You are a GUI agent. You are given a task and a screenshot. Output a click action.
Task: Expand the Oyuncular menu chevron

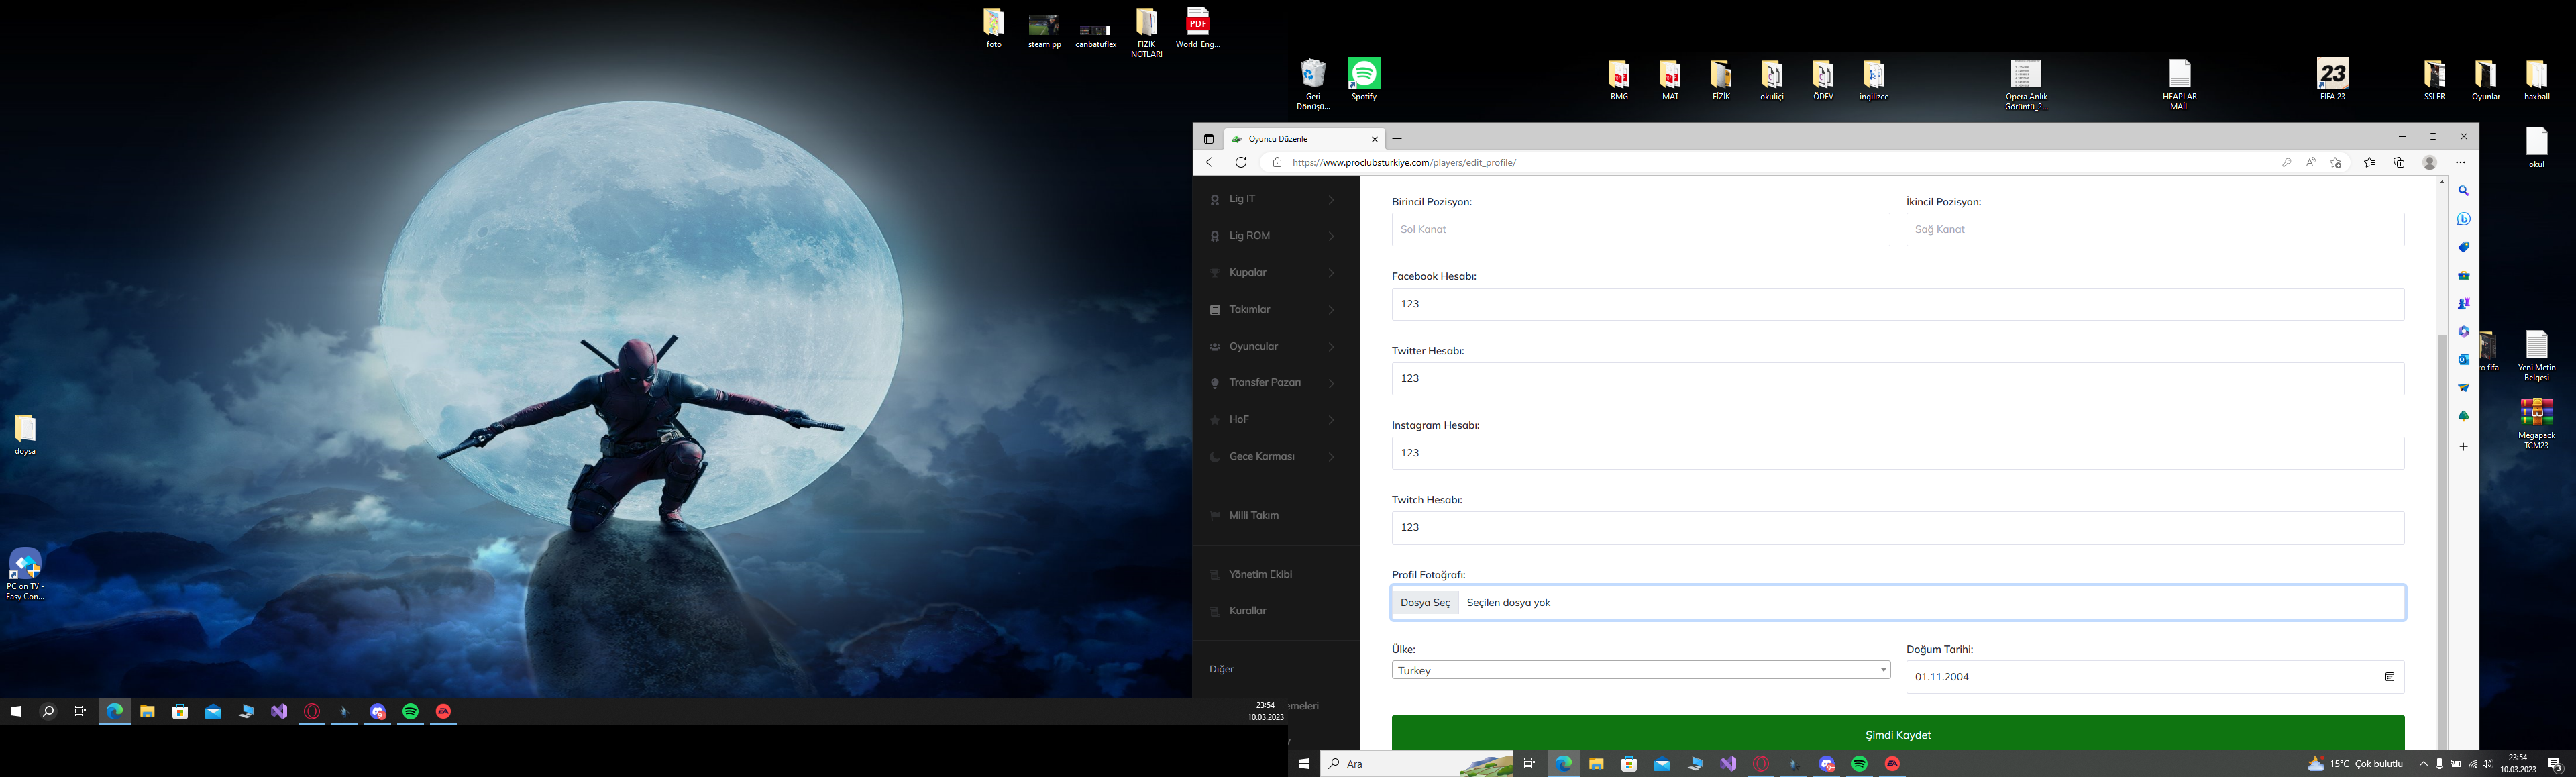[1331, 347]
